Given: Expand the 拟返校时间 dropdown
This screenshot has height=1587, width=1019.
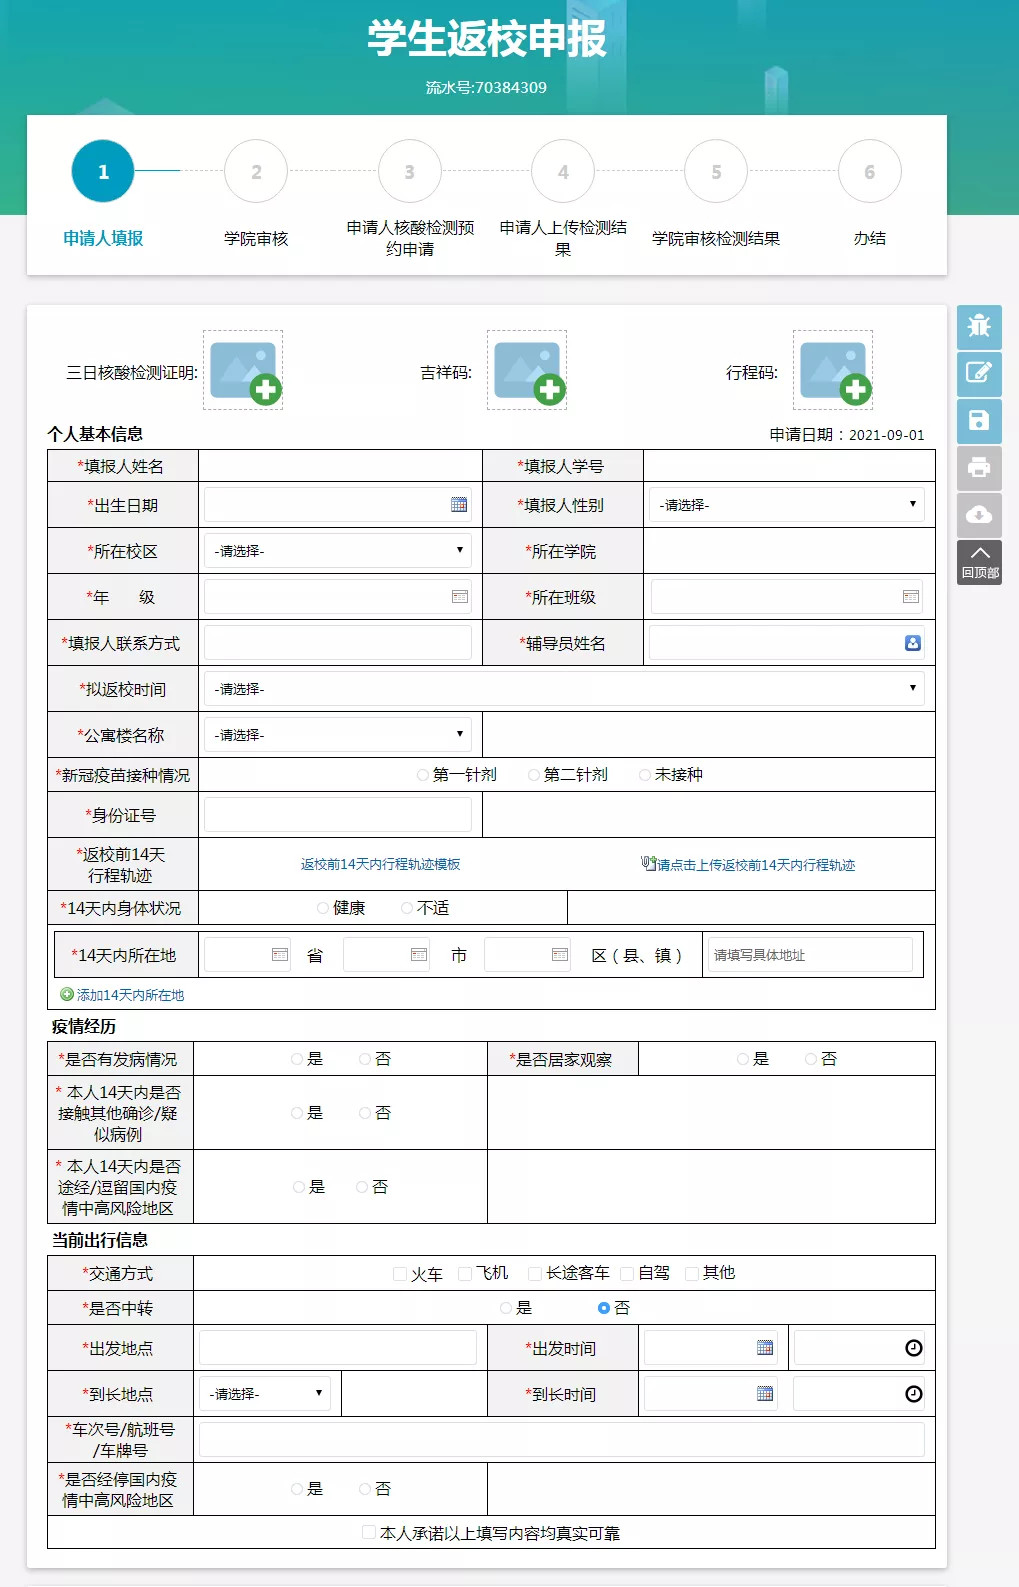Looking at the screenshot, I should 564,689.
